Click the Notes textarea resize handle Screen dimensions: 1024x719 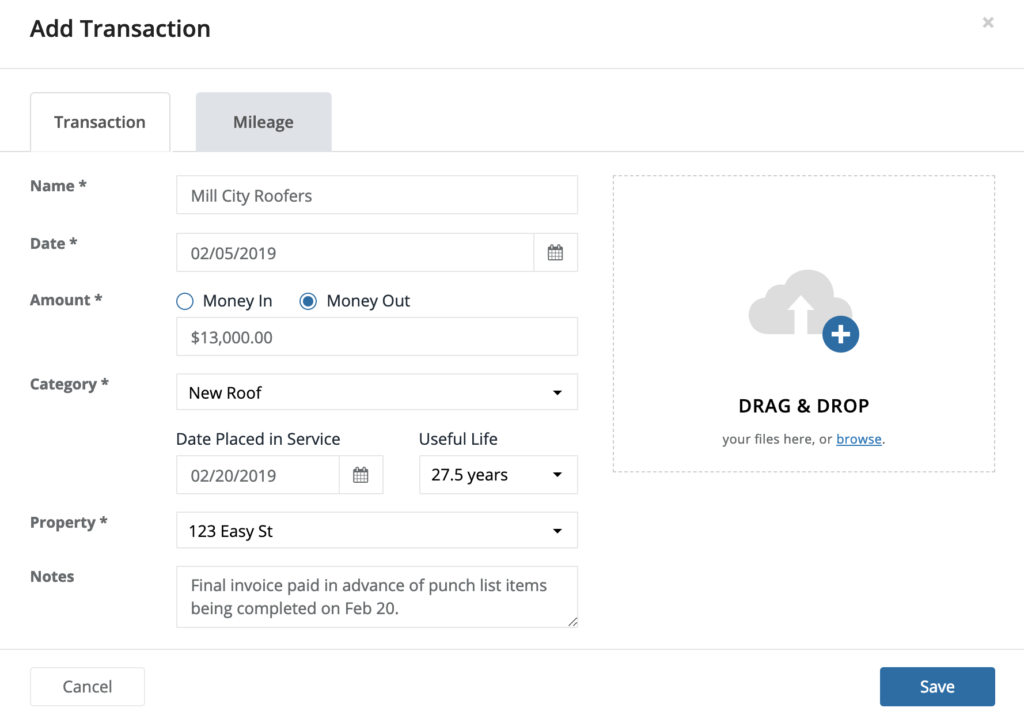pos(572,622)
